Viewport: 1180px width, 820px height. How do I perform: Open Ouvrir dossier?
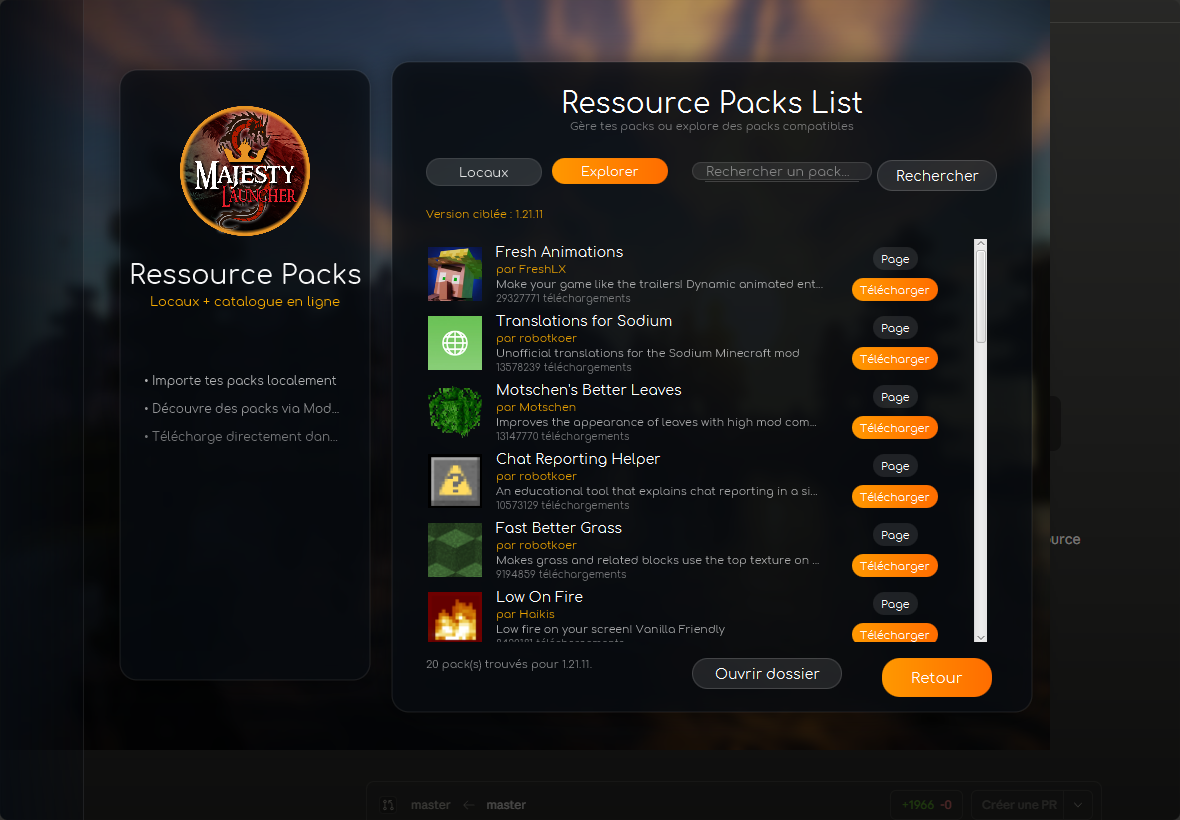[x=767, y=673]
